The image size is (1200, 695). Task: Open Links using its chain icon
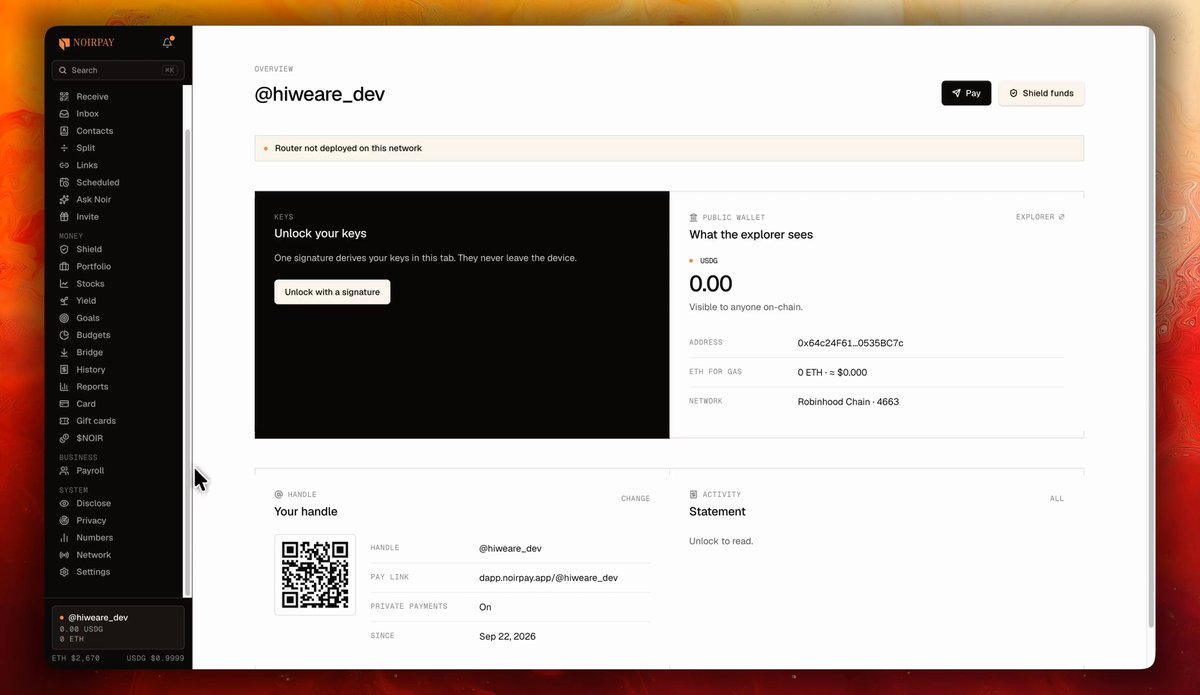pyautogui.click(x=64, y=165)
